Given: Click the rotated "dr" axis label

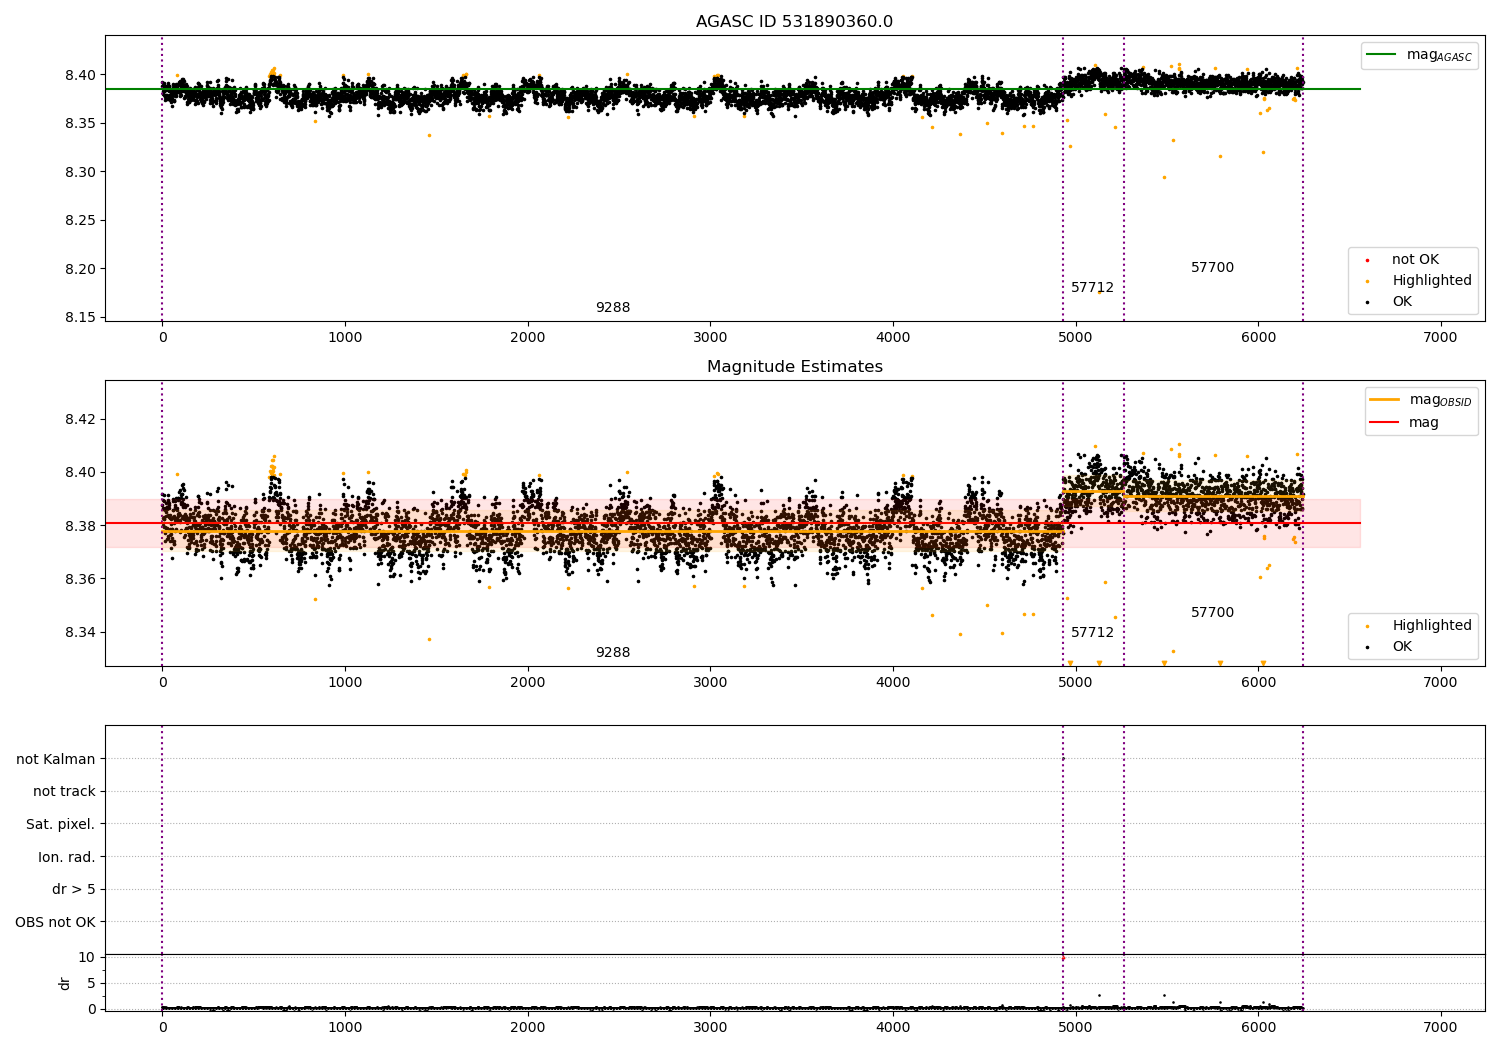Looking at the screenshot, I should (x=65, y=983).
